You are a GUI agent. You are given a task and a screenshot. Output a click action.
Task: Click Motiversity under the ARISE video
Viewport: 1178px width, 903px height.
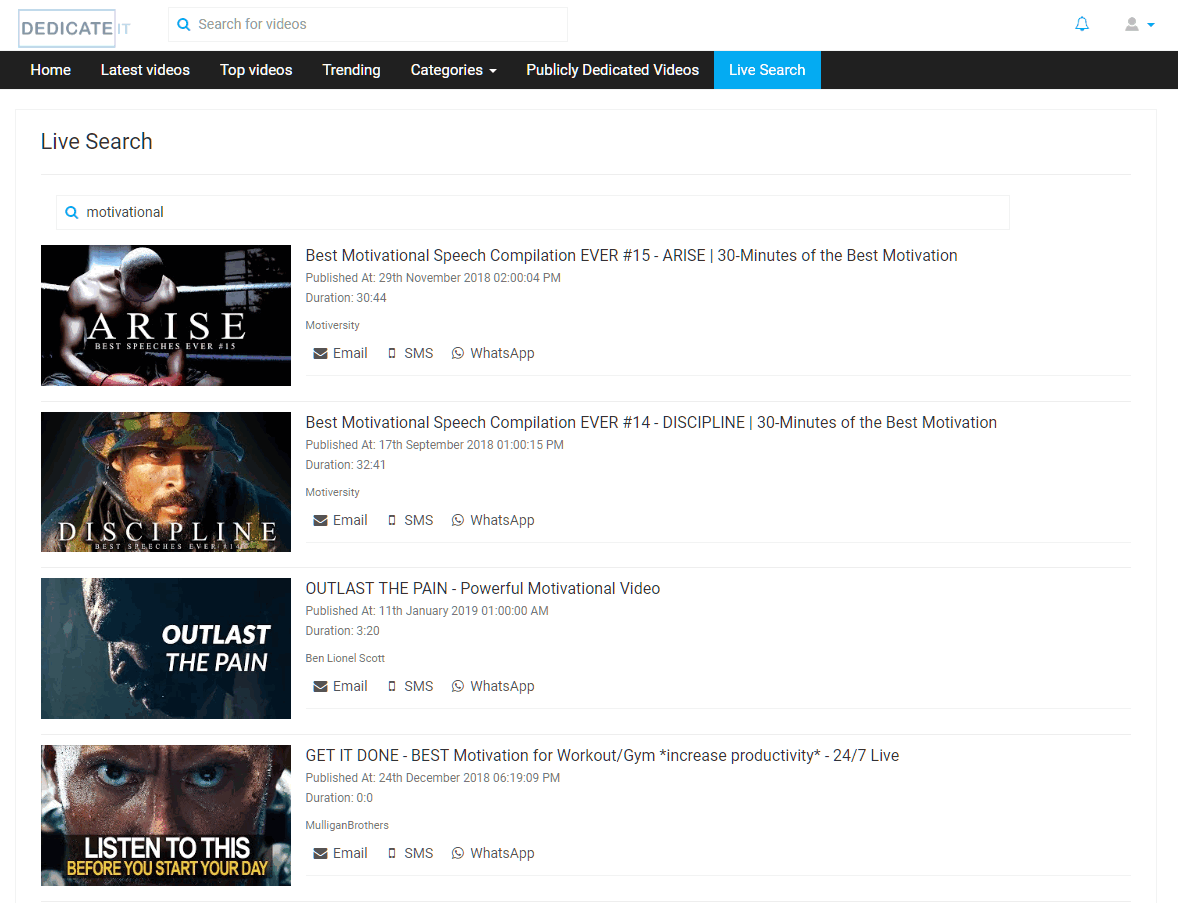332,325
